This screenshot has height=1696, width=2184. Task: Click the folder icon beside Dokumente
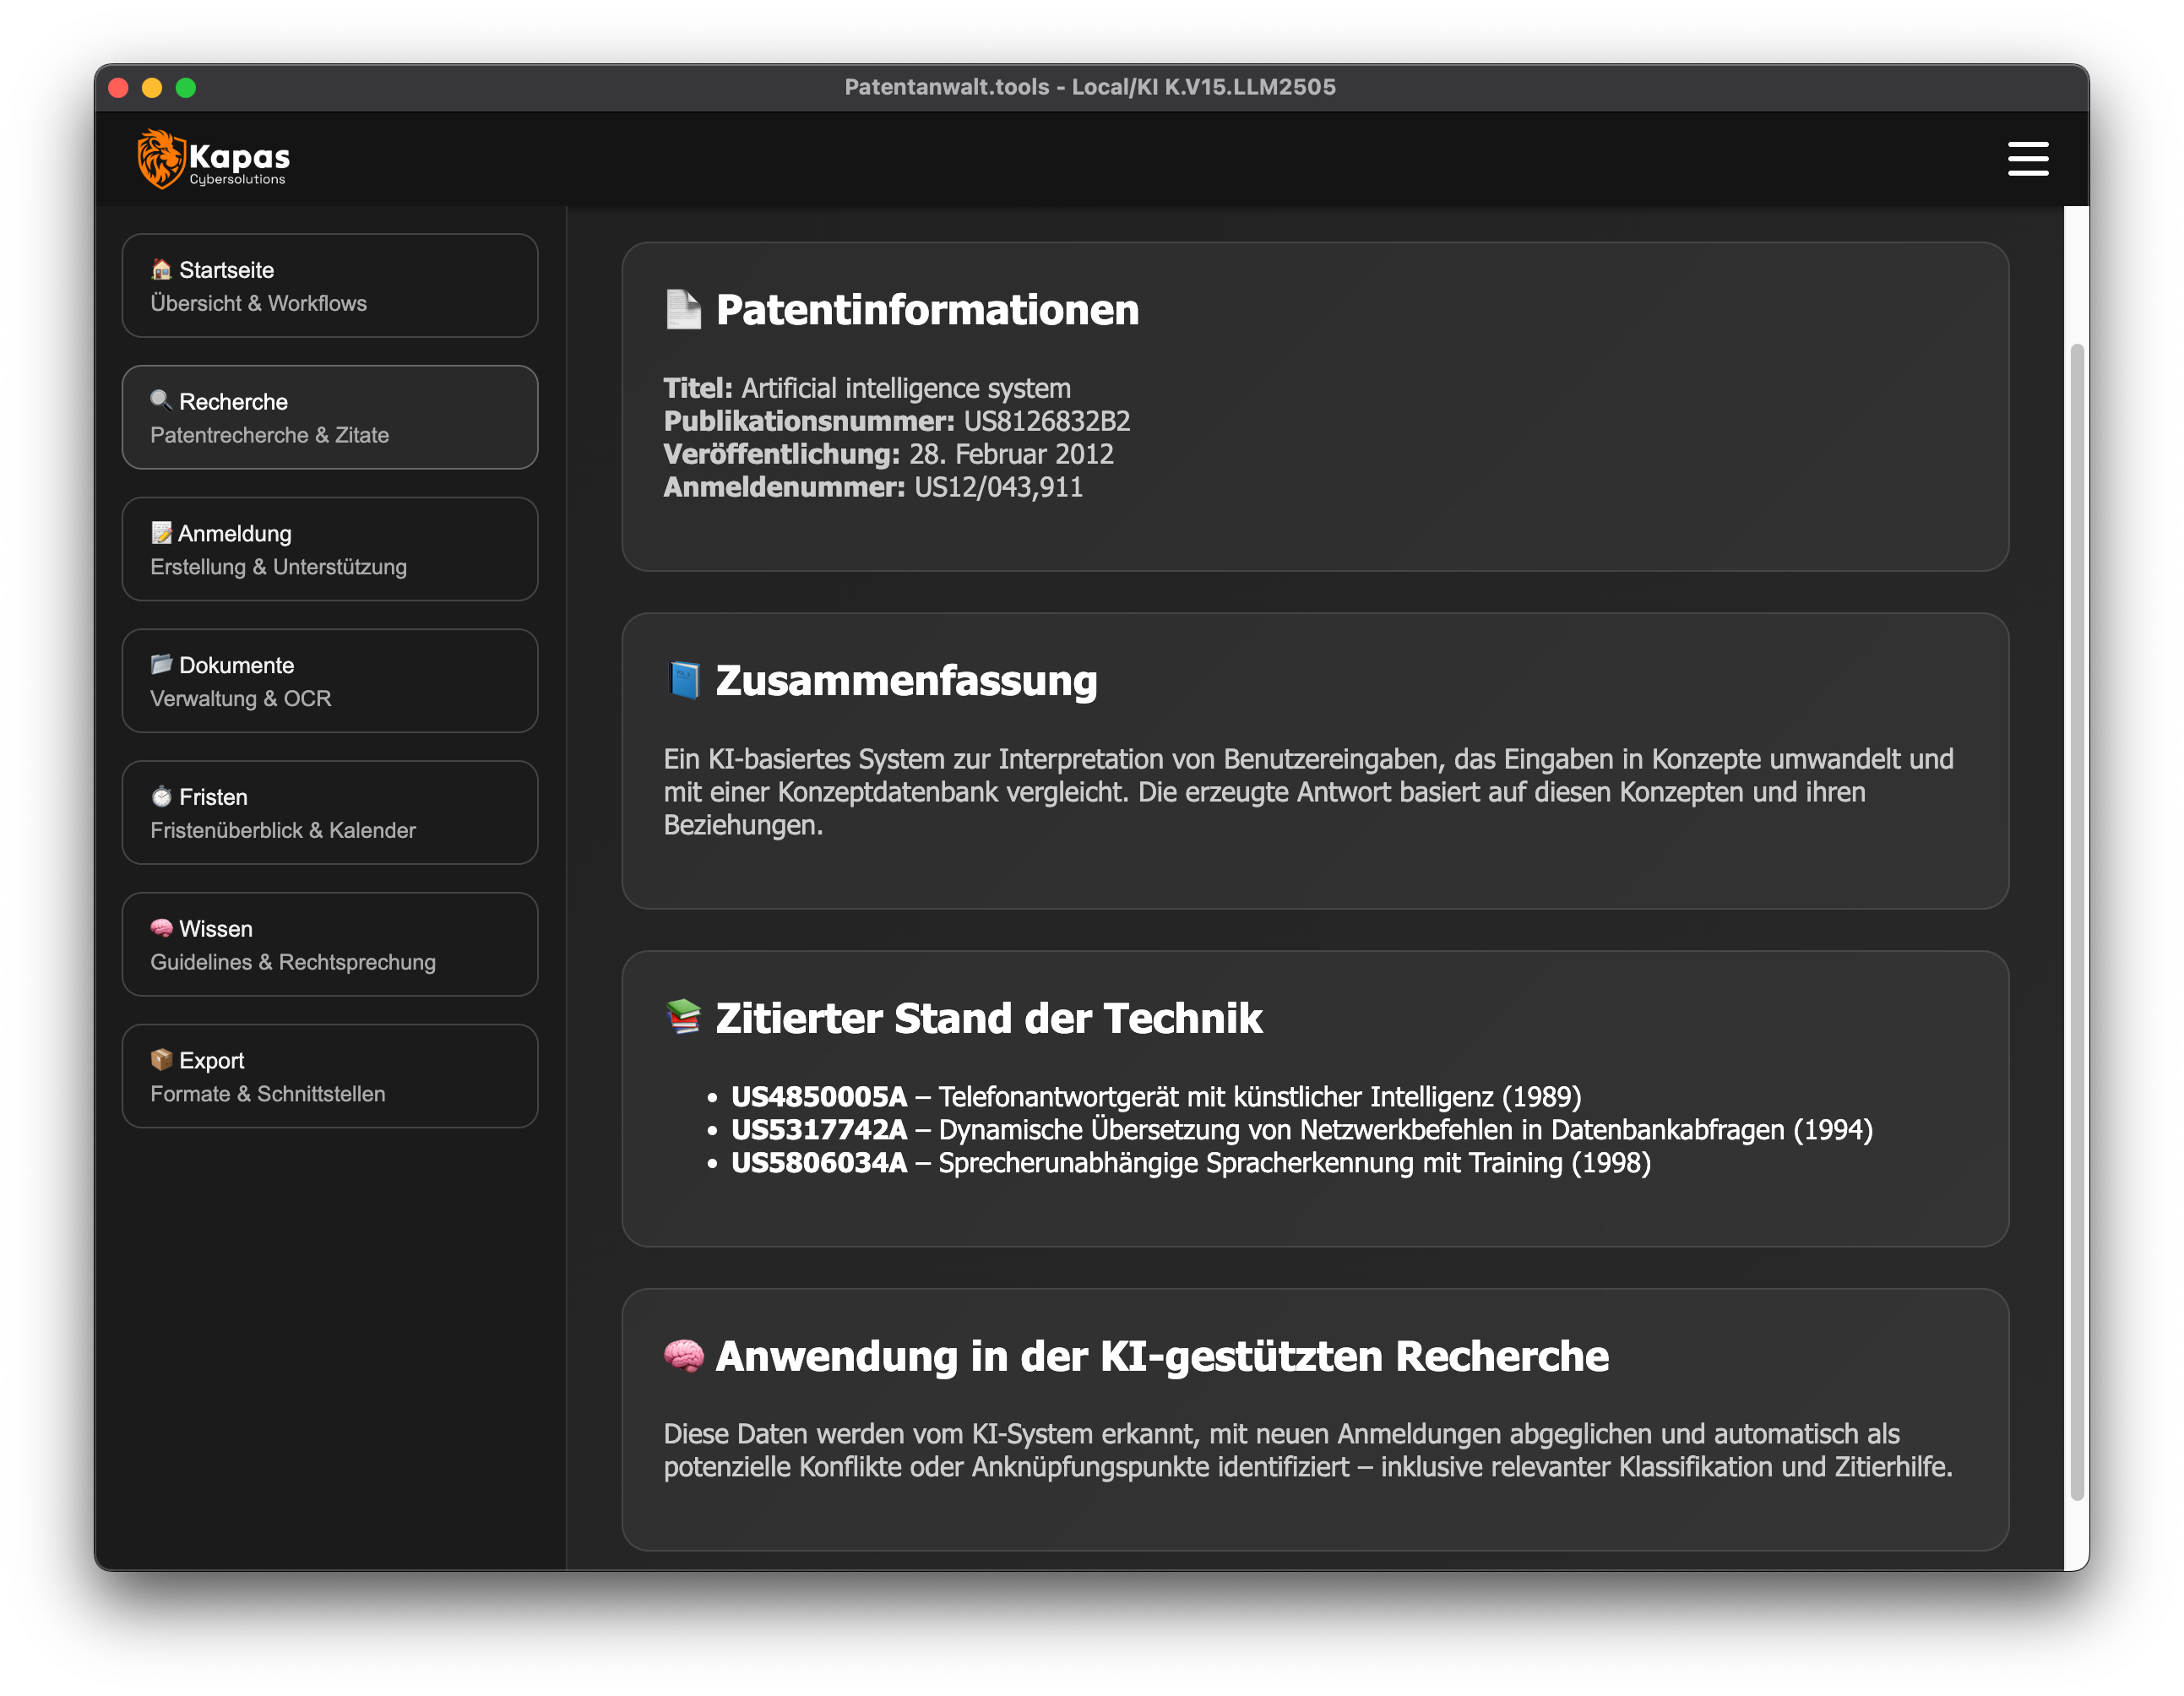(x=161, y=664)
